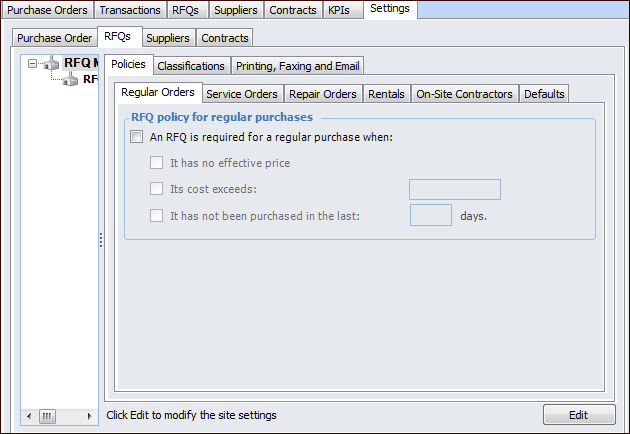Select the Regular Orders tab
The height and width of the screenshot is (434, 630).
tap(158, 92)
